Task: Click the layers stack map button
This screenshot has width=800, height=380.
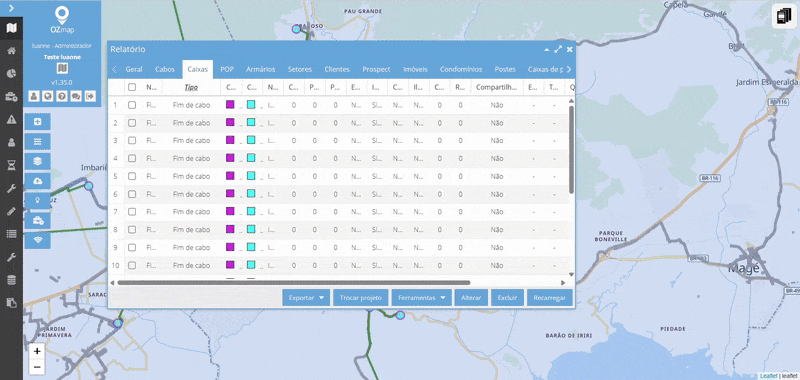Action: pyautogui.click(x=38, y=161)
